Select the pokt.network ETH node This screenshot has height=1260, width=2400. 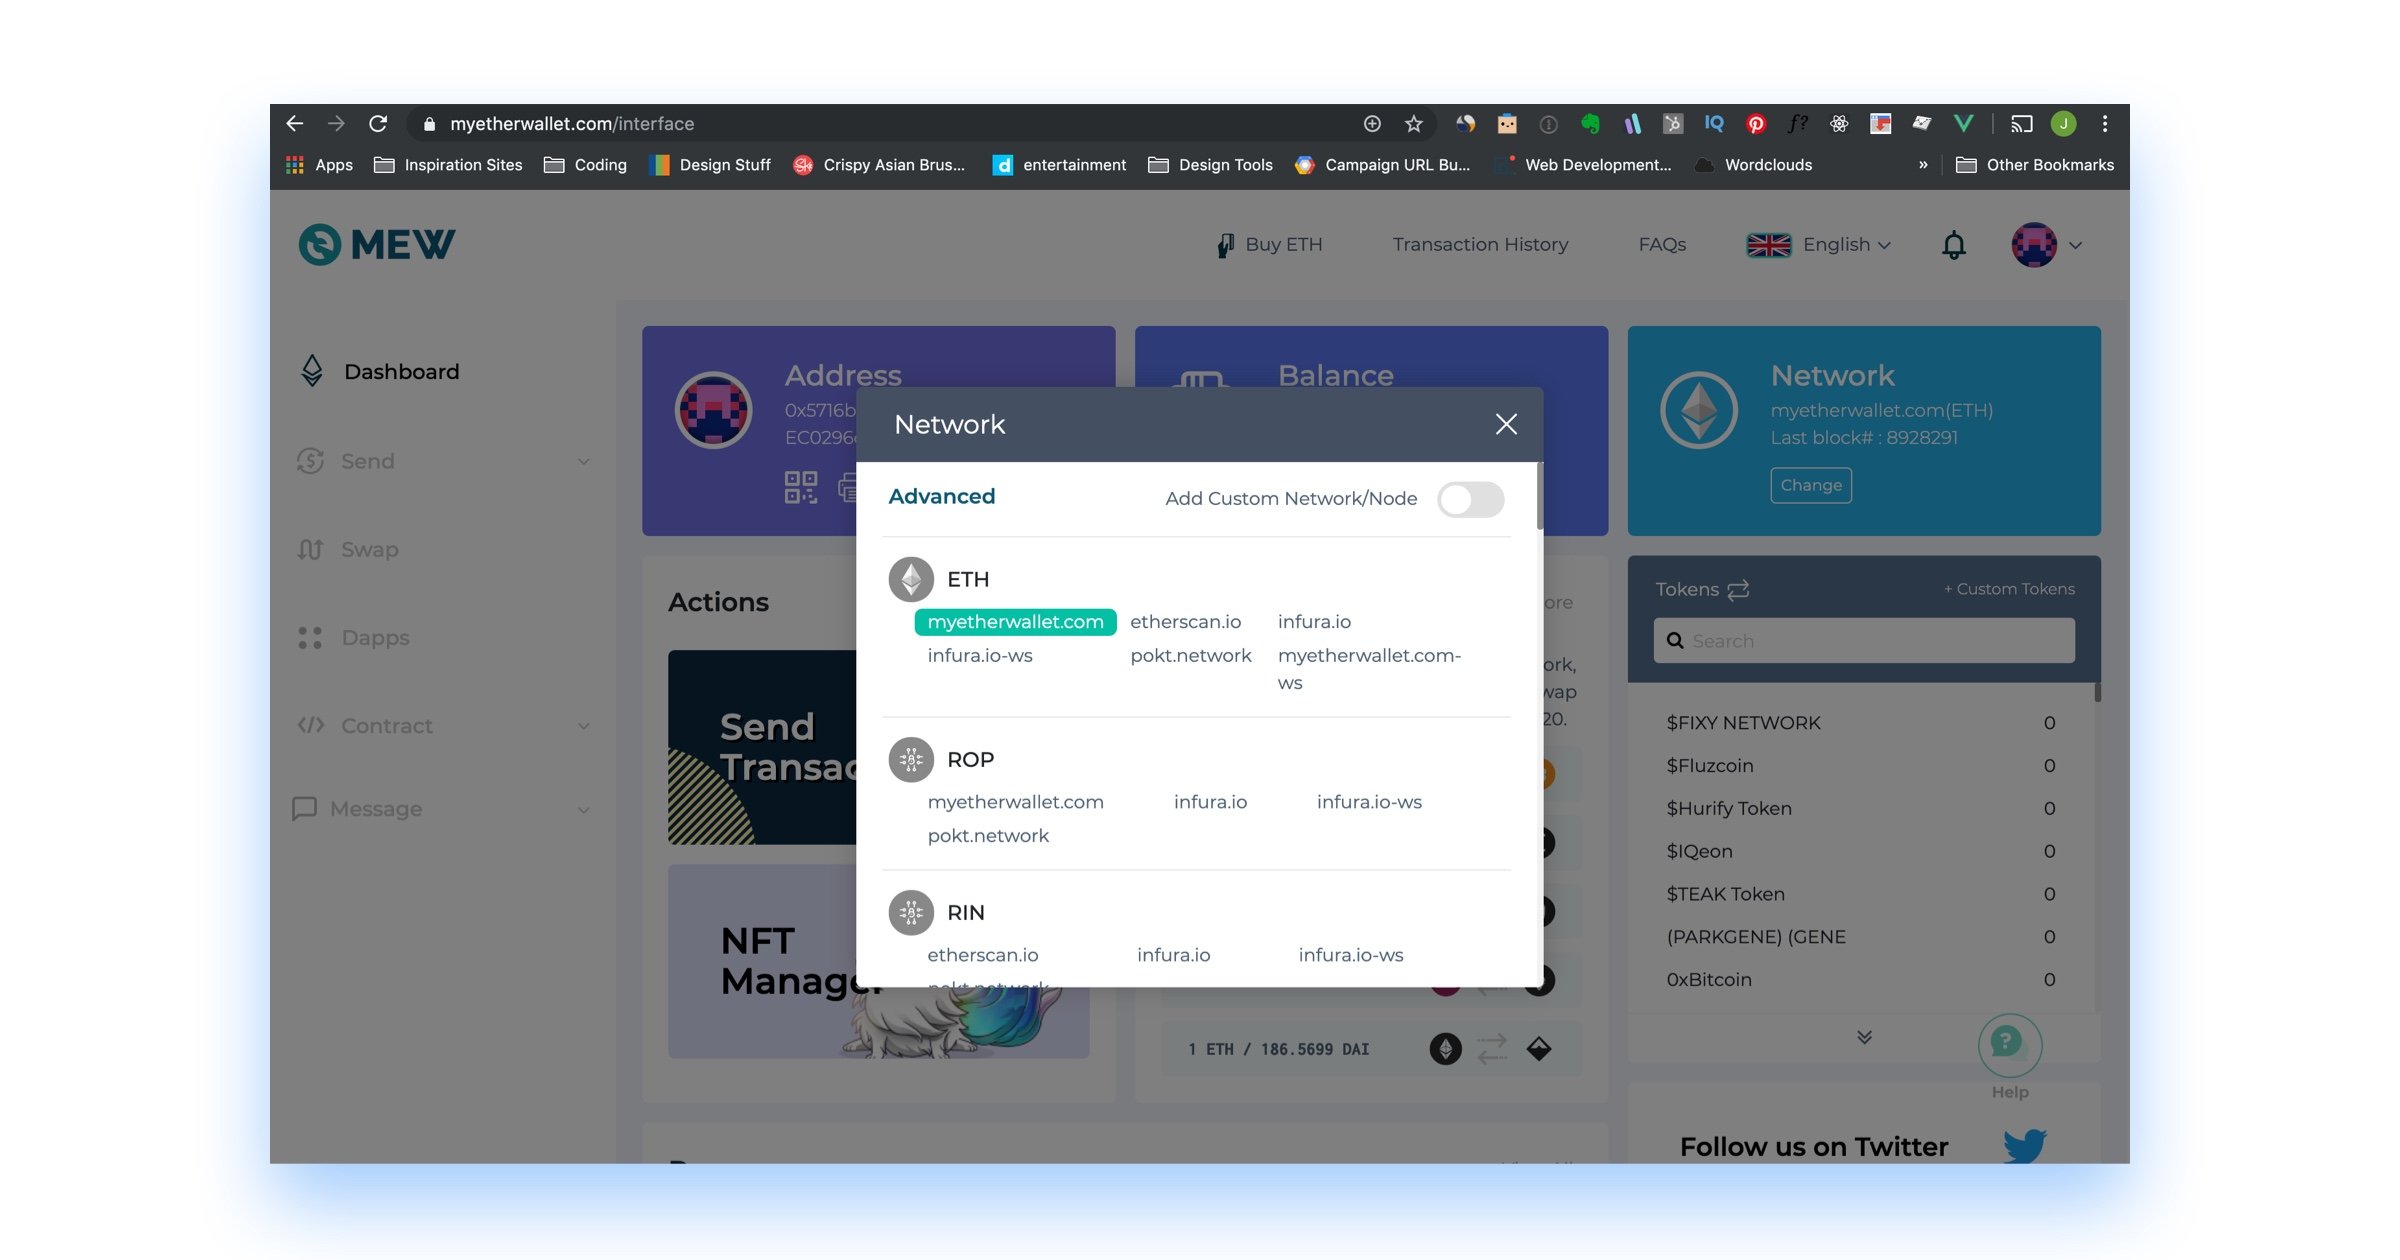(1190, 655)
